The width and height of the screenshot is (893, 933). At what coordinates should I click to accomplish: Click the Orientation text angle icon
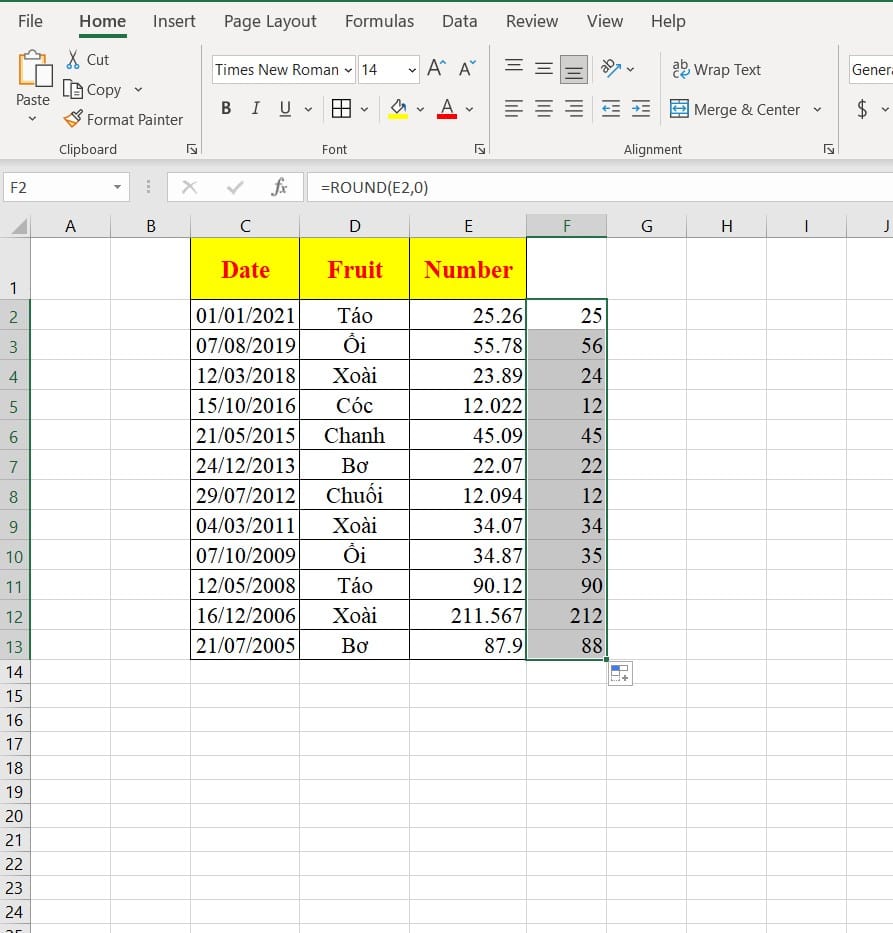611,68
